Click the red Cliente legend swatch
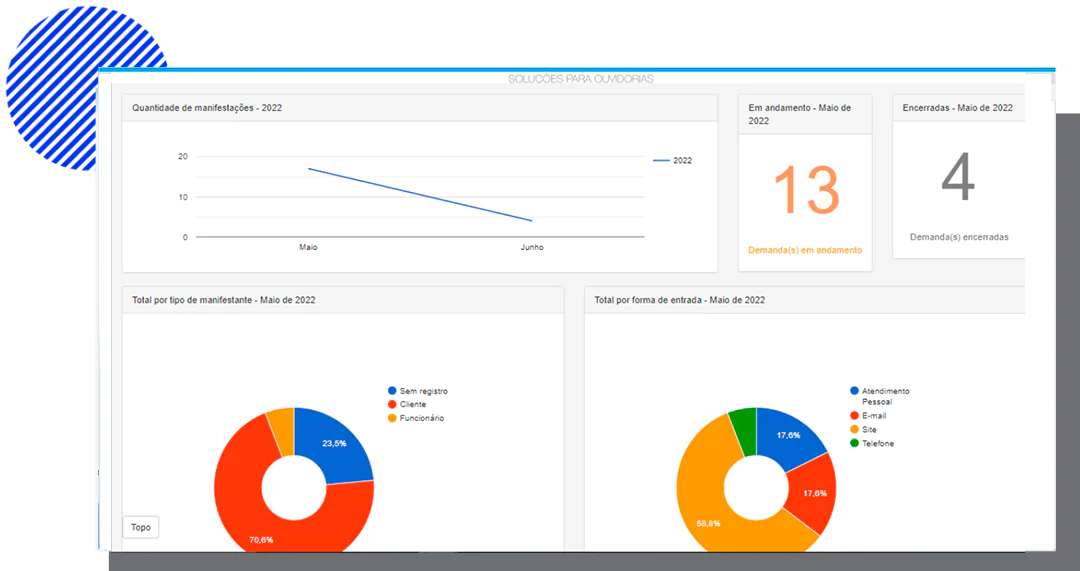Viewport: 1080px width, 571px height. pos(392,405)
